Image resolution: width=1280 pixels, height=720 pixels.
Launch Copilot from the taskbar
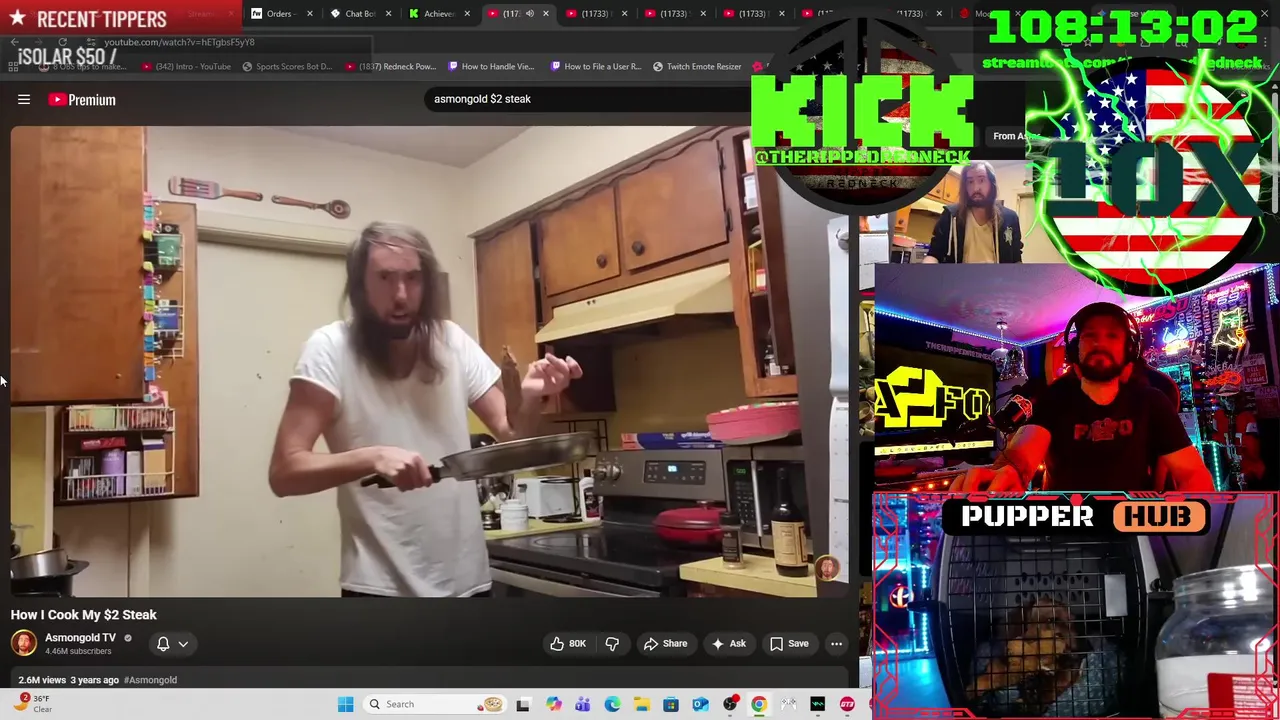(x=553, y=704)
